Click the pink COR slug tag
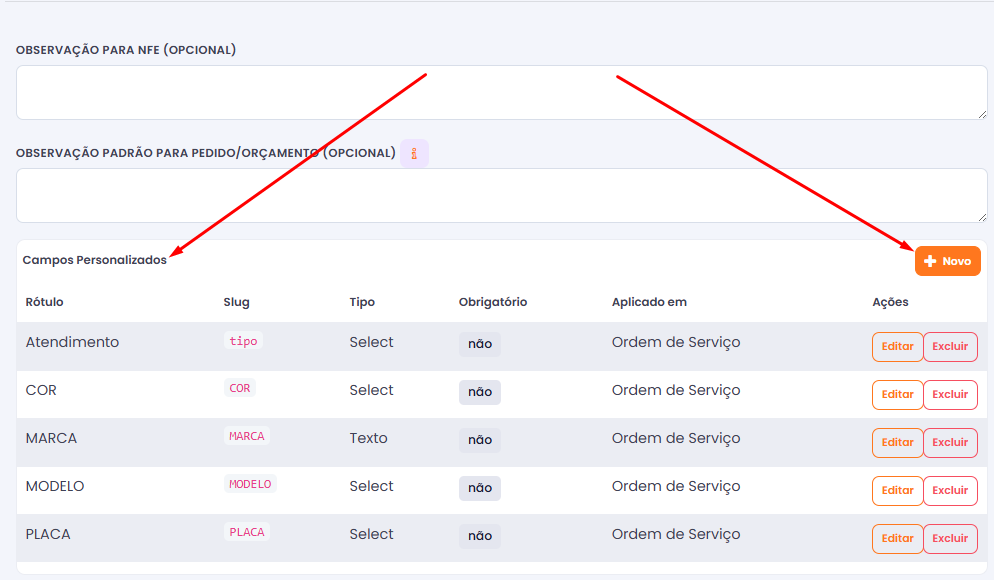This screenshot has width=994, height=580. [x=240, y=388]
